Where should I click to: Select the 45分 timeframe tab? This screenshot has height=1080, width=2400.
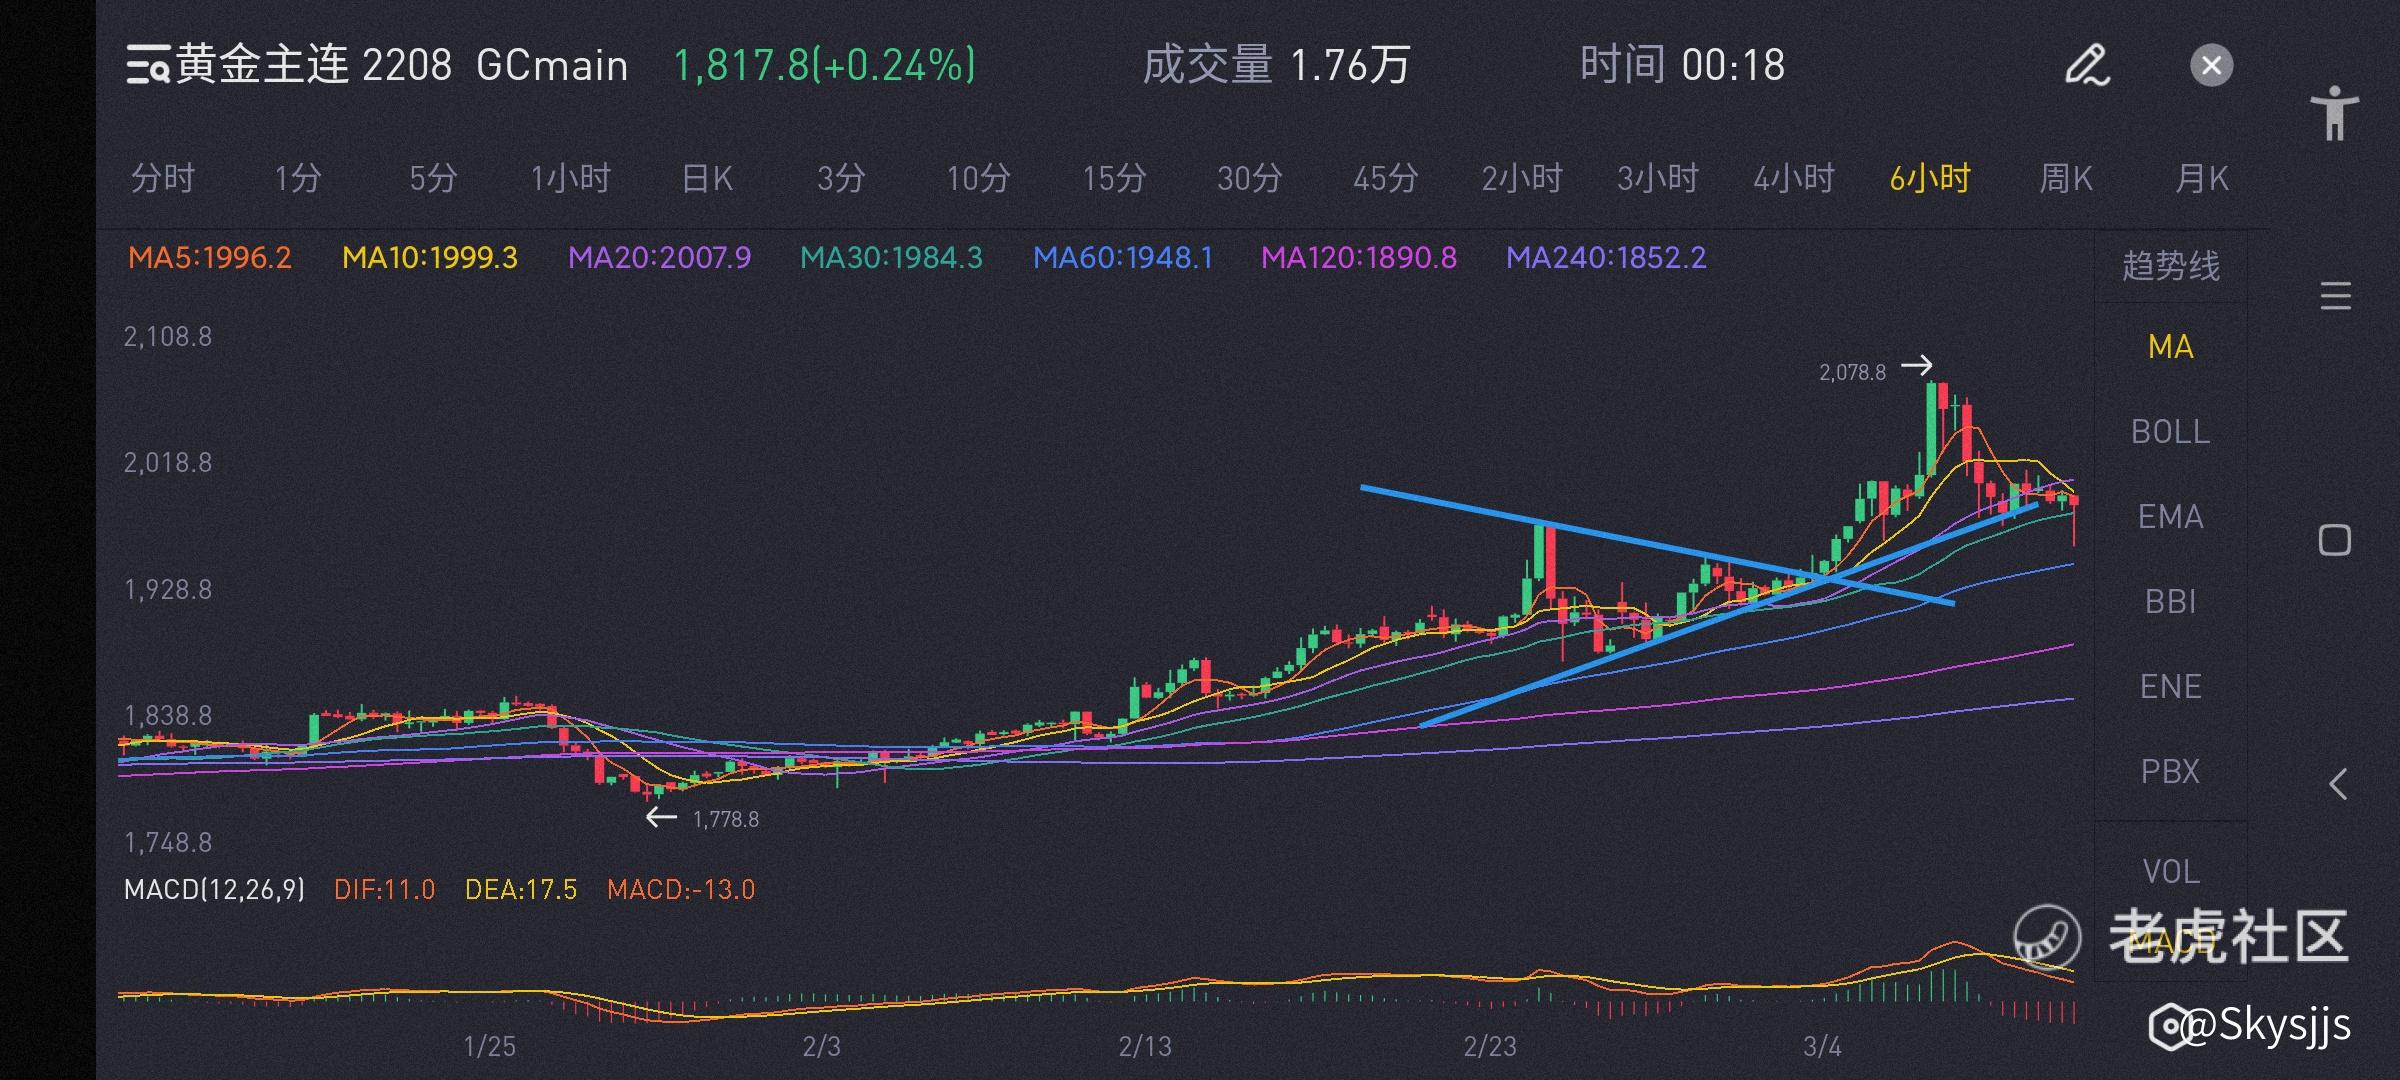tap(1386, 179)
